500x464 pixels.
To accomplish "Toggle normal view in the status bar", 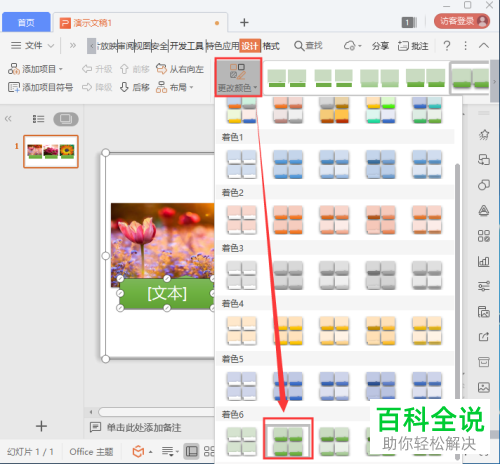I will pyautogui.click(x=192, y=452).
